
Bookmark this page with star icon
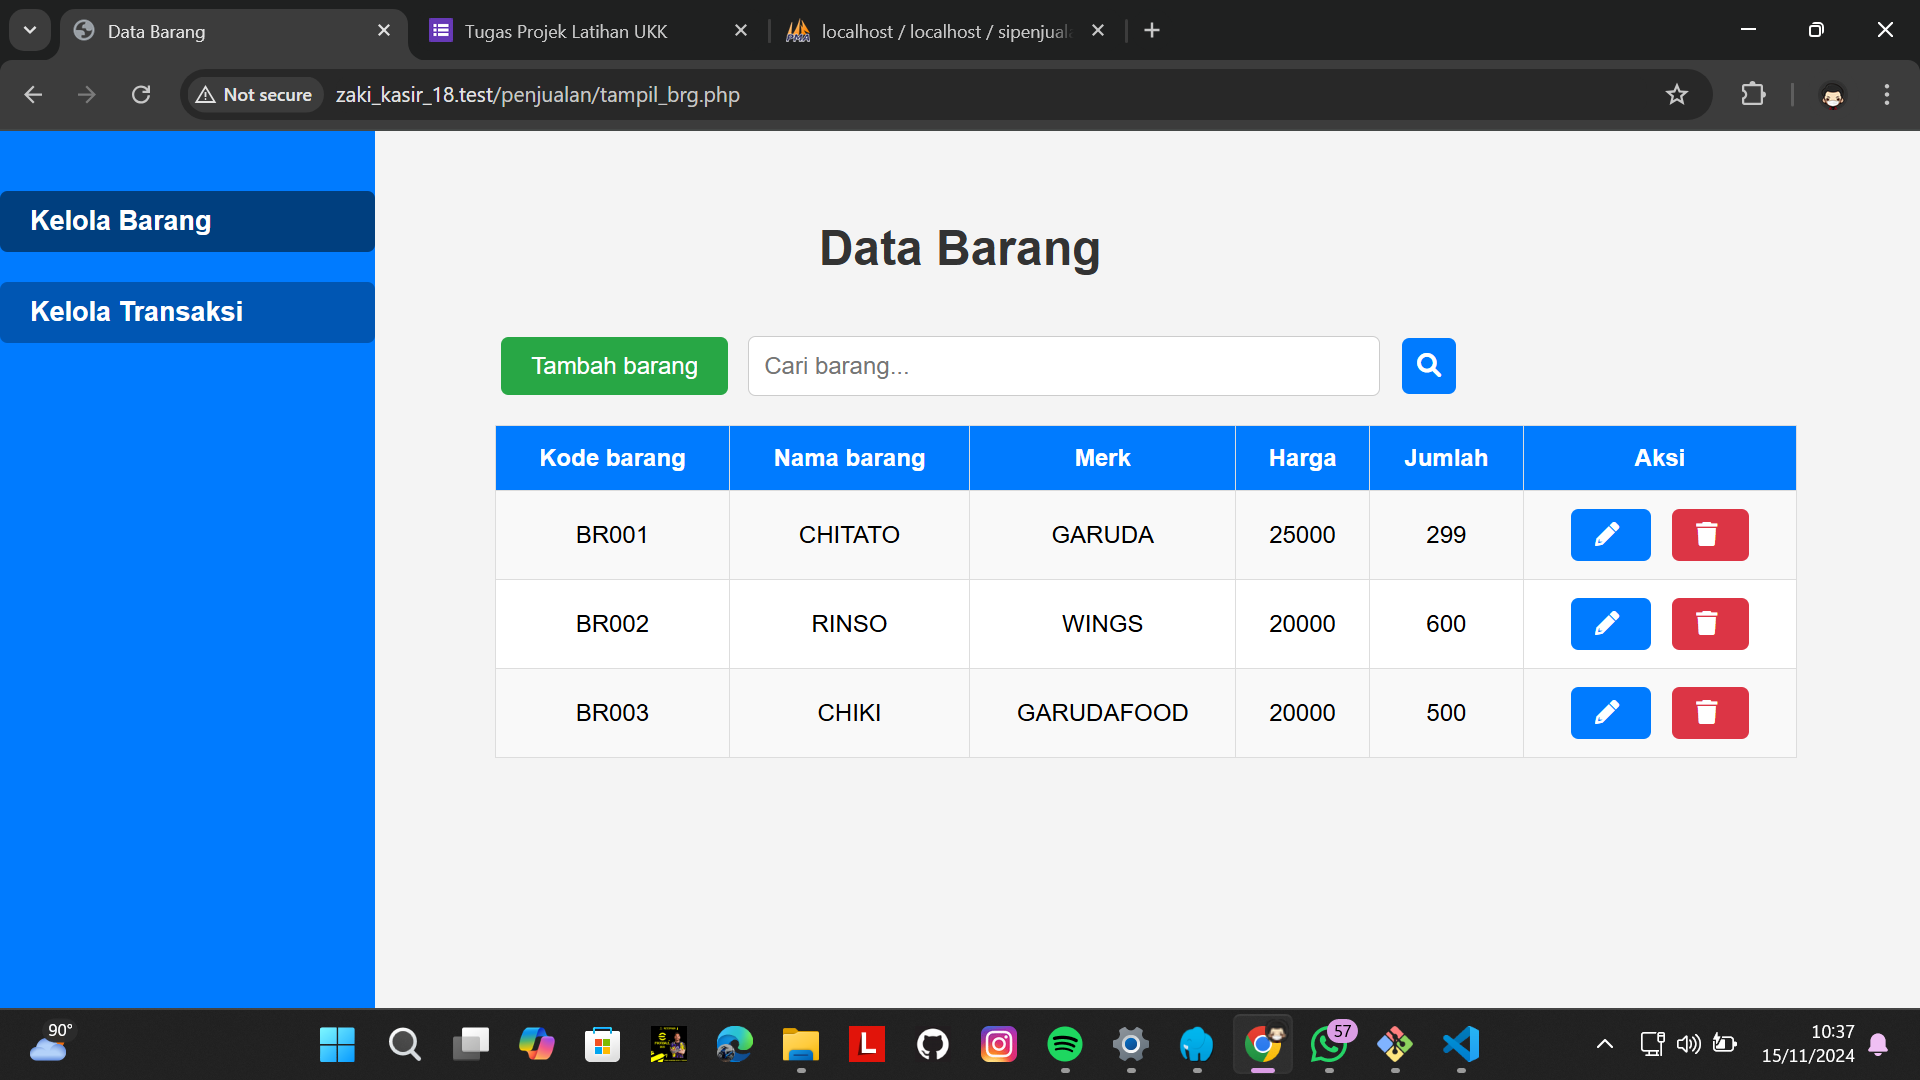pos(1676,95)
